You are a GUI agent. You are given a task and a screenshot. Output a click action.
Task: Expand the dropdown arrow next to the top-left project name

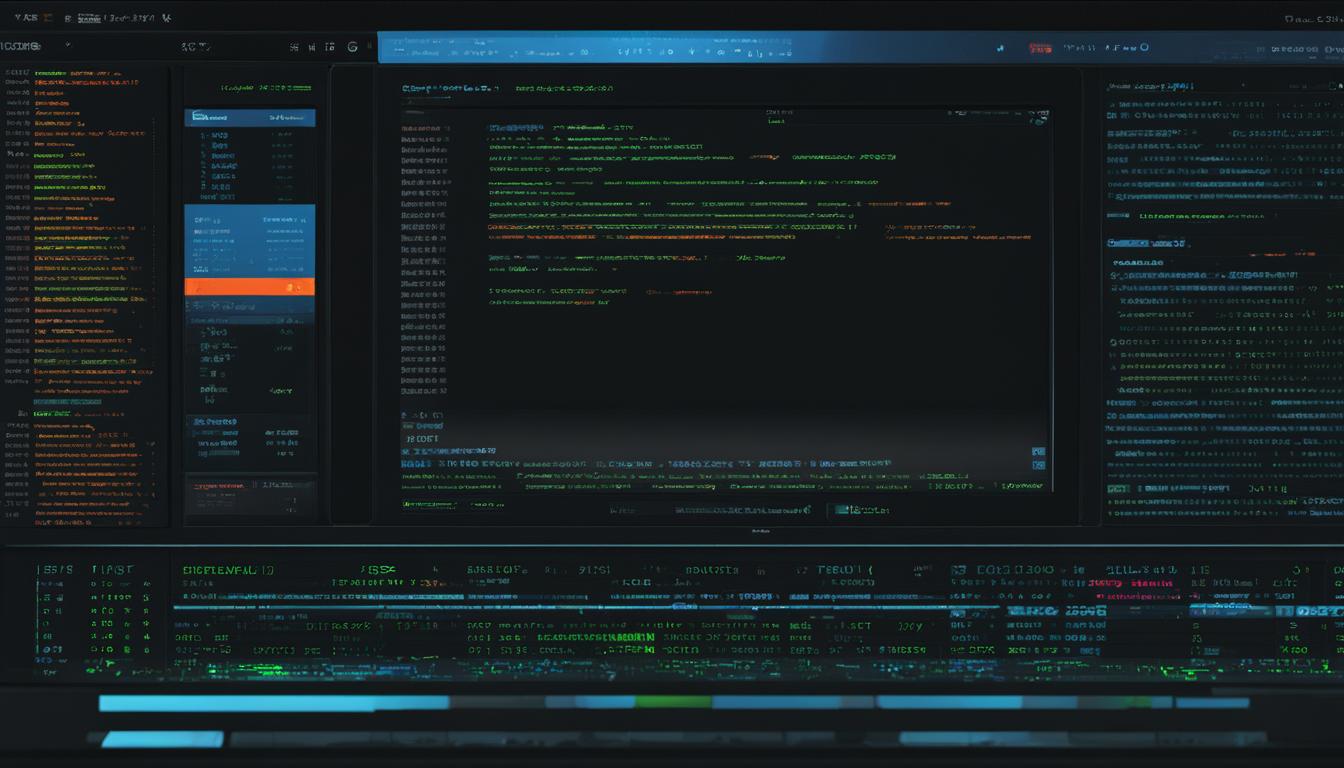click(67, 46)
